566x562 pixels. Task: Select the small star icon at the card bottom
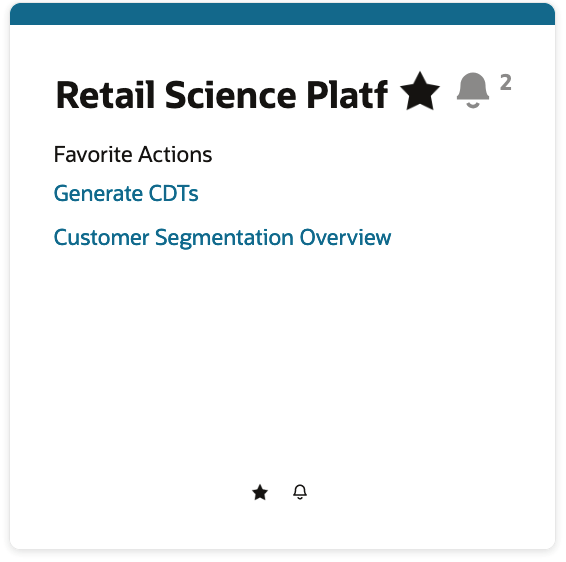pyautogui.click(x=260, y=492)
